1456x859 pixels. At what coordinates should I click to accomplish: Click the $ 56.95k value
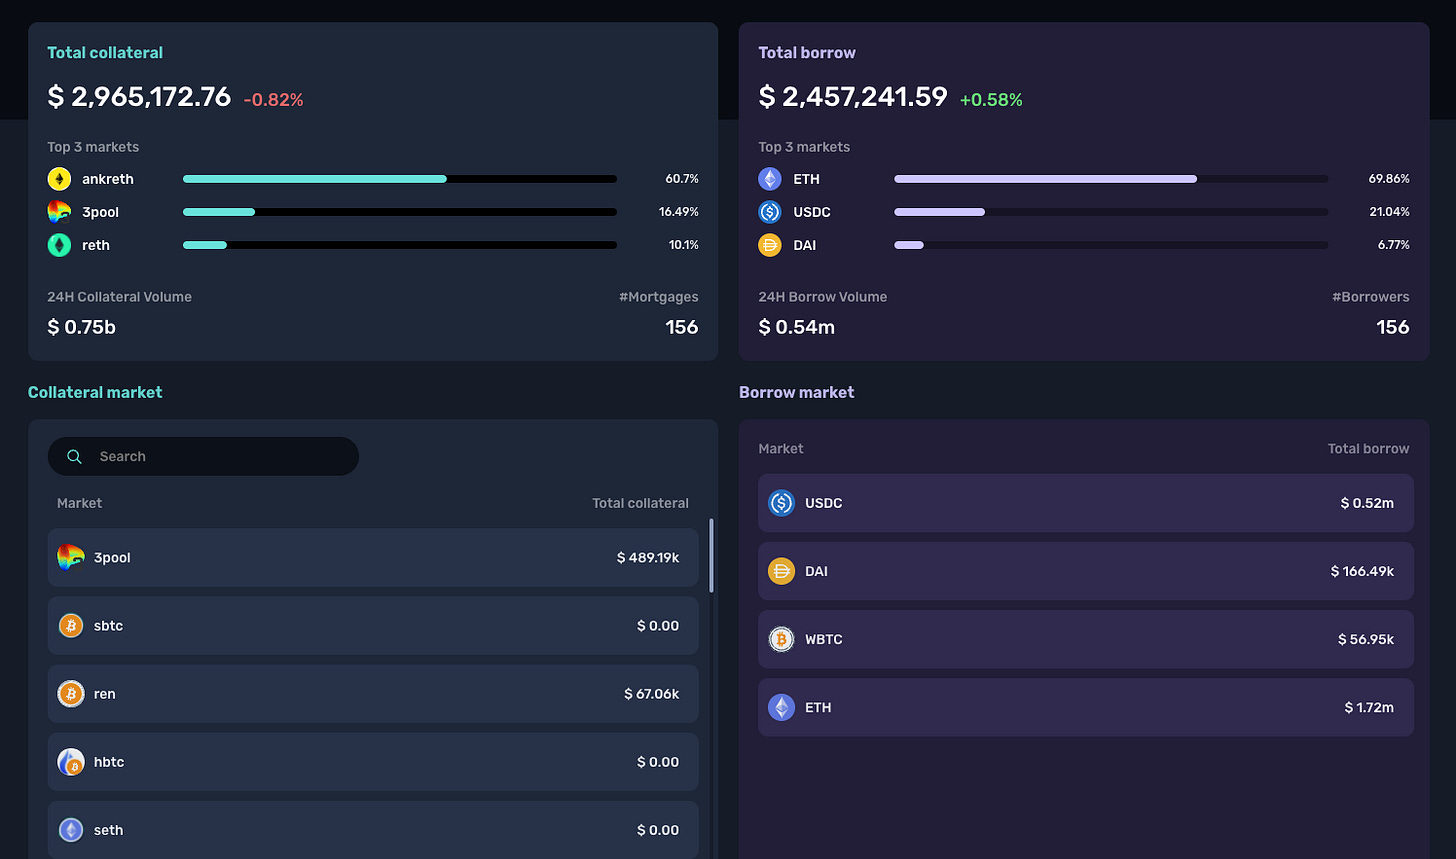[x=1366, y=639]
